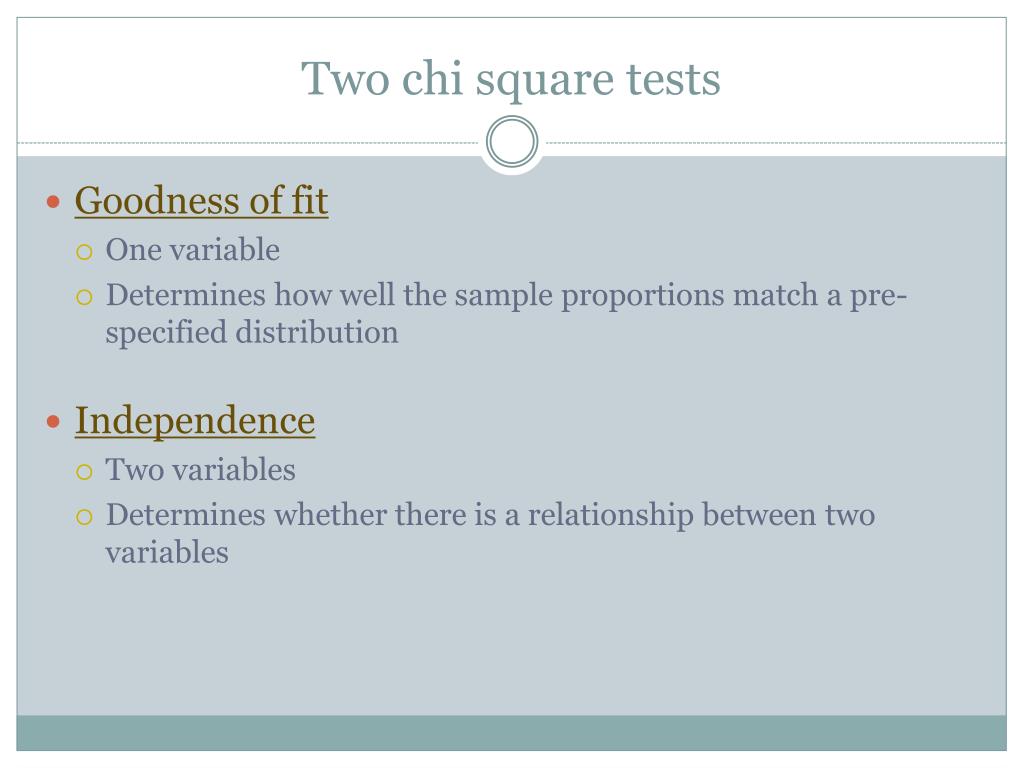This screenshot has width=1024, height=768.
Task: Click the decorative circle ornament below the title
Action: [512, 142]
